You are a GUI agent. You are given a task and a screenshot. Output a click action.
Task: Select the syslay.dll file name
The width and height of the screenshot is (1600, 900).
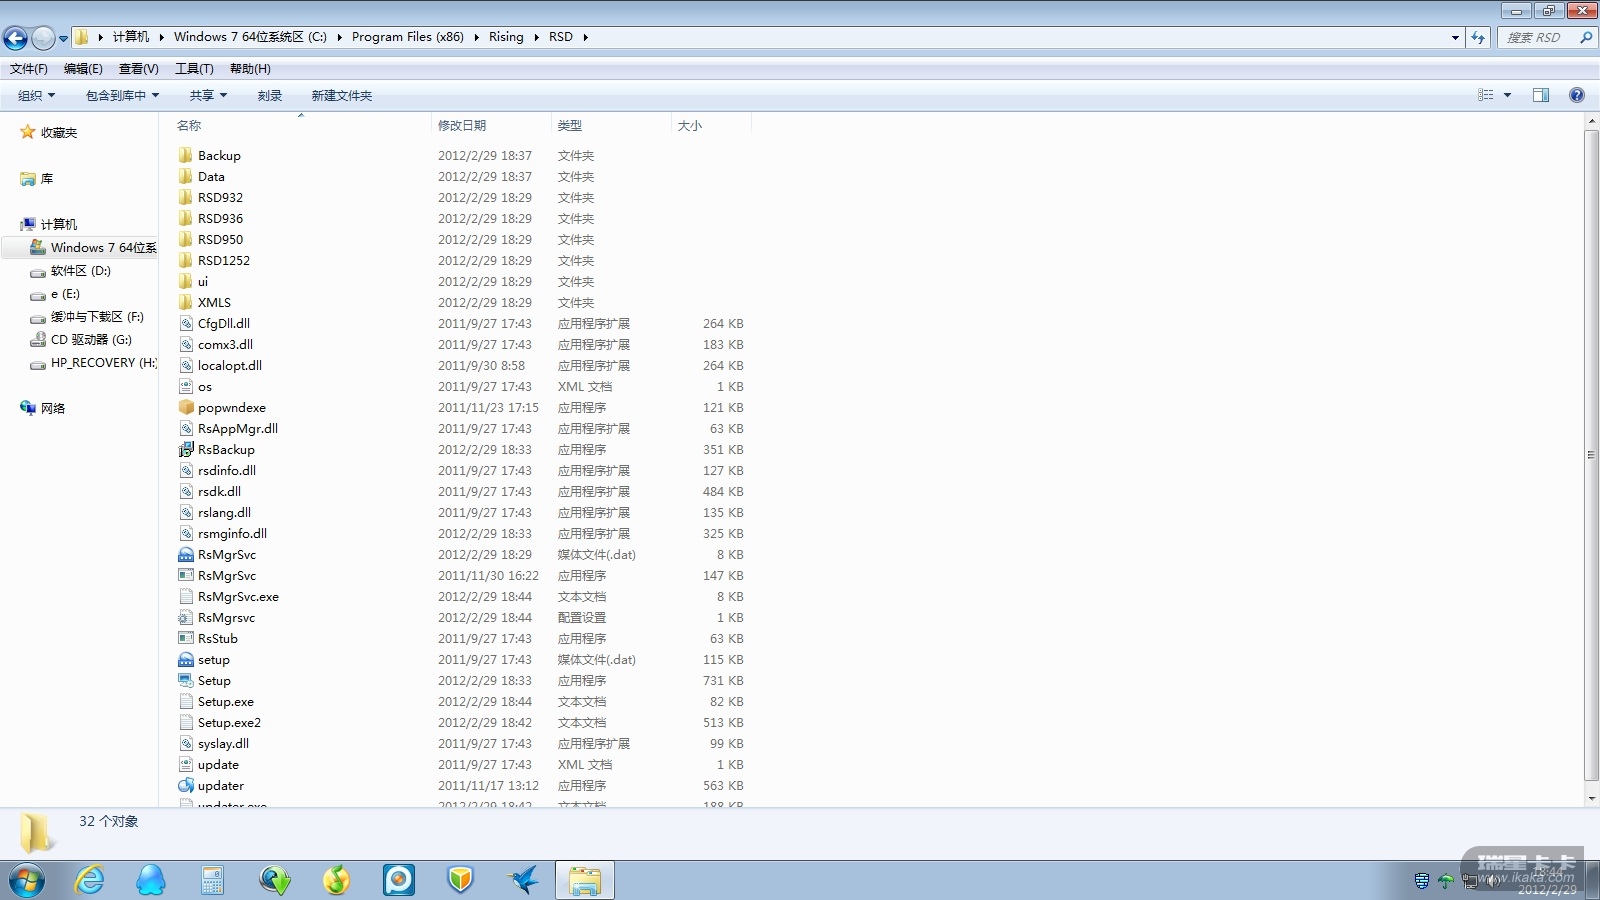[223, 744]
